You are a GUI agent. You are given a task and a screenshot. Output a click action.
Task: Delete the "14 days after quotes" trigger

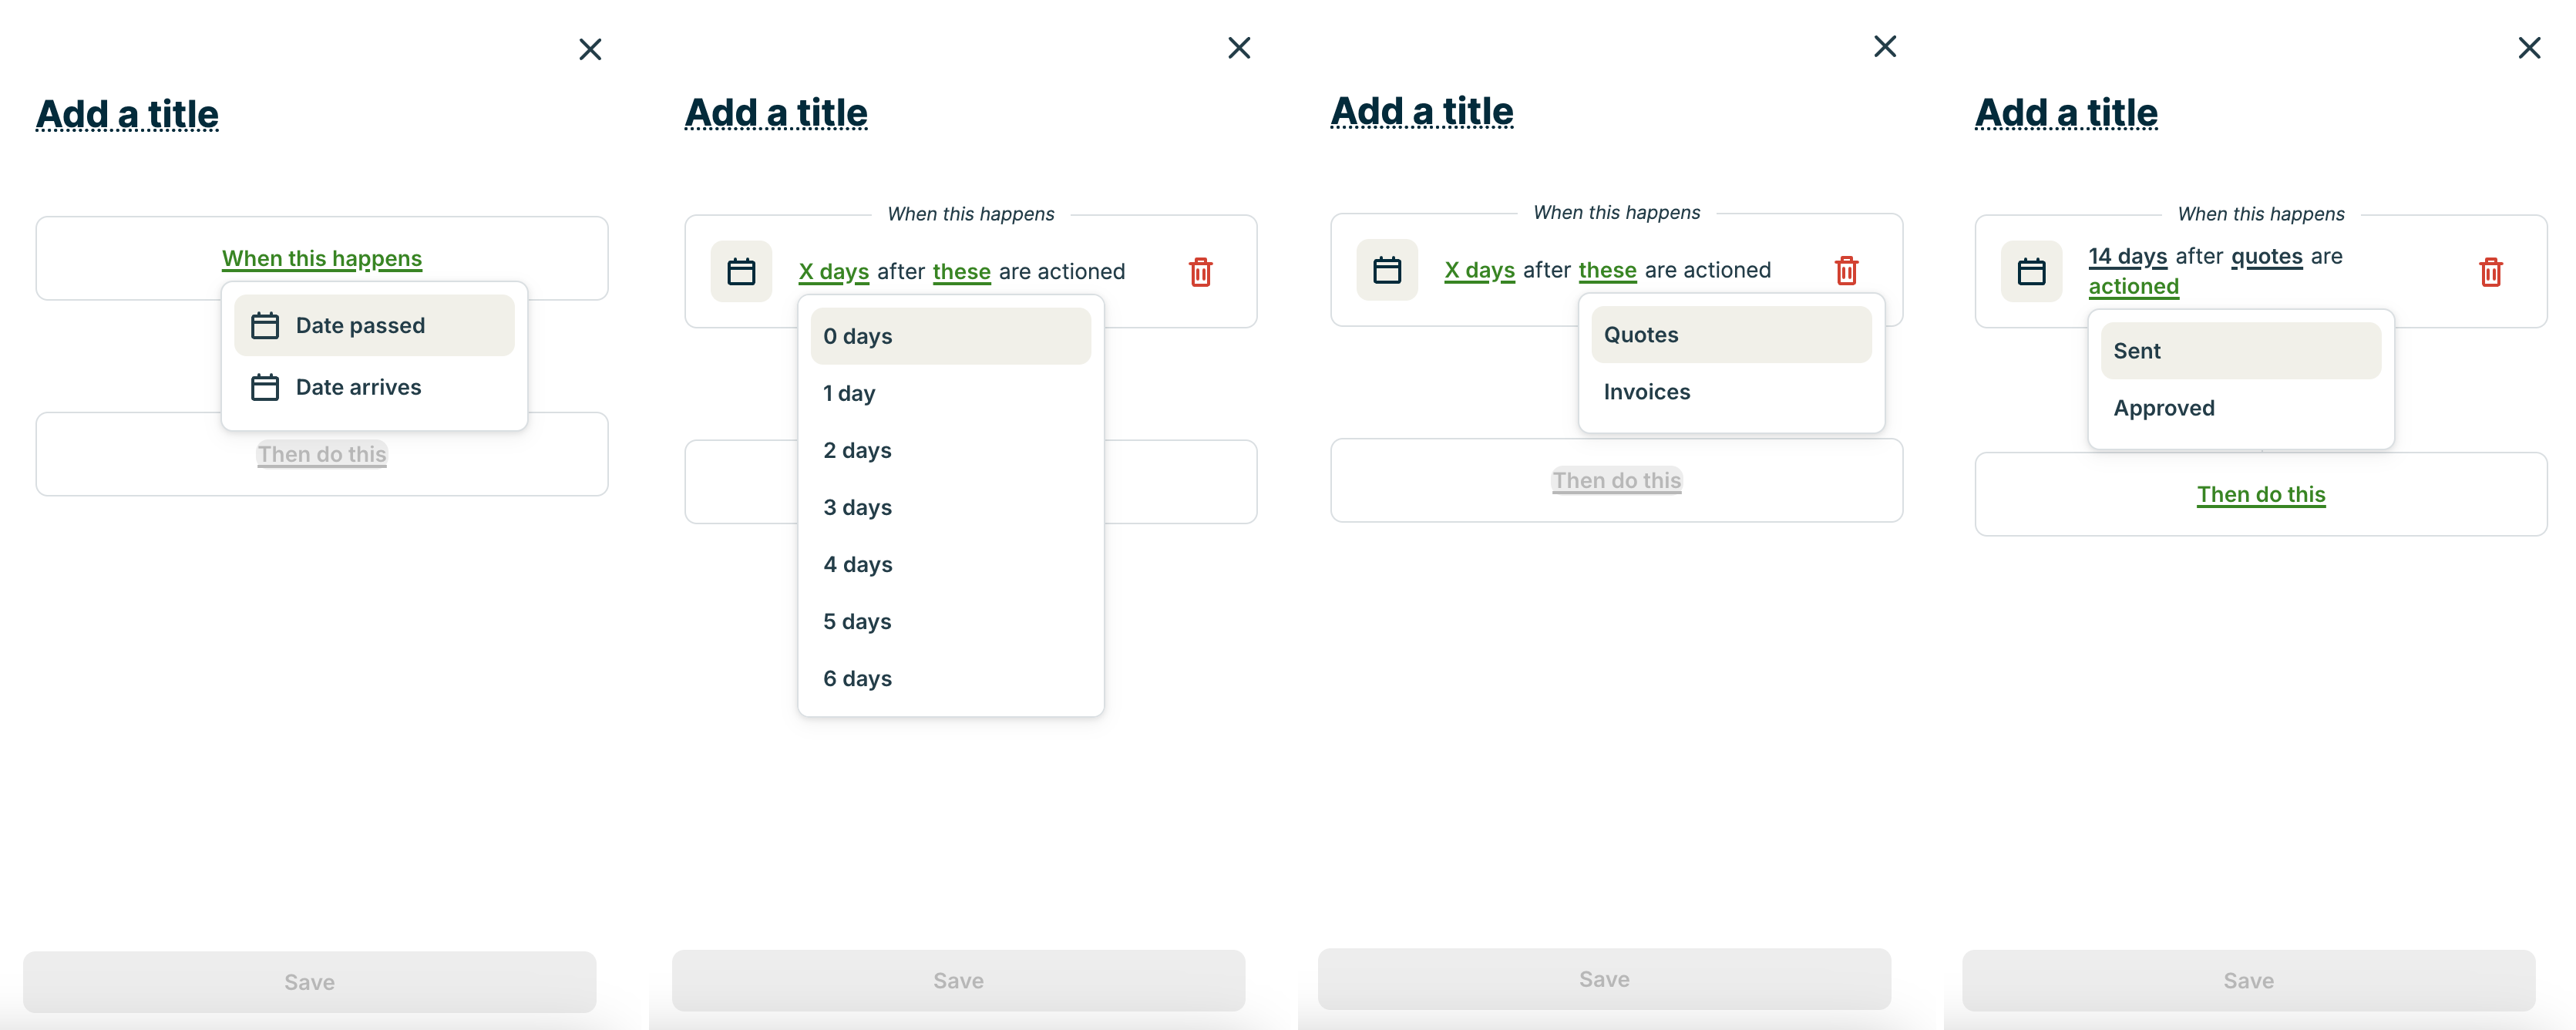pos(2490,272)
